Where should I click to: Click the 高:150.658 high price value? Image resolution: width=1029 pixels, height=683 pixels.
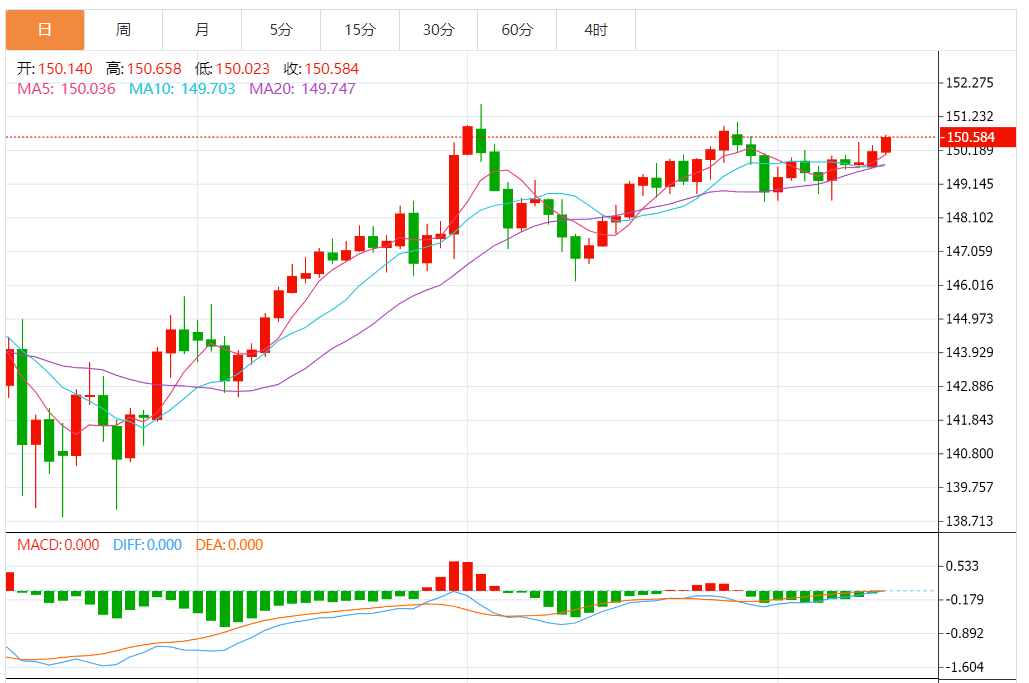click(x=144, y=69)
